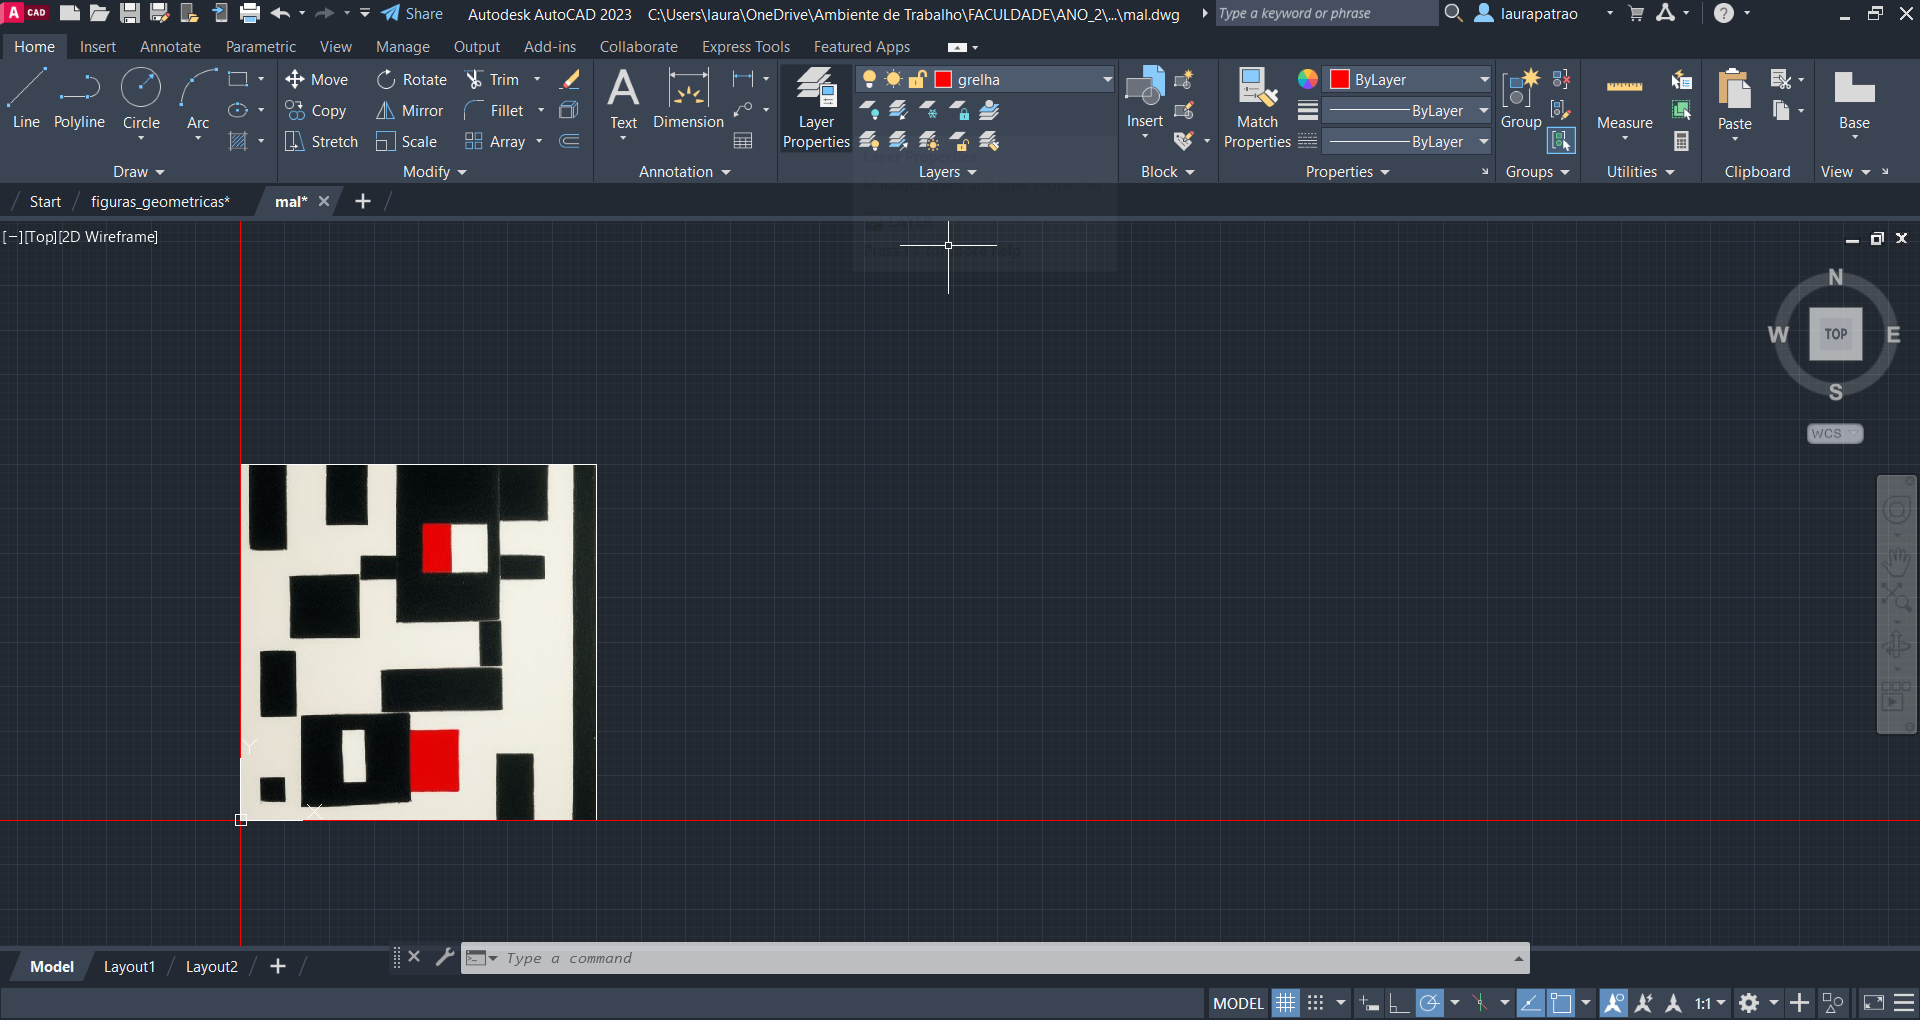This screenshot has height=1020, width=1920.
Task: Click the Erase tool icon
Action: pyautogui.click(x=570, y=80)
